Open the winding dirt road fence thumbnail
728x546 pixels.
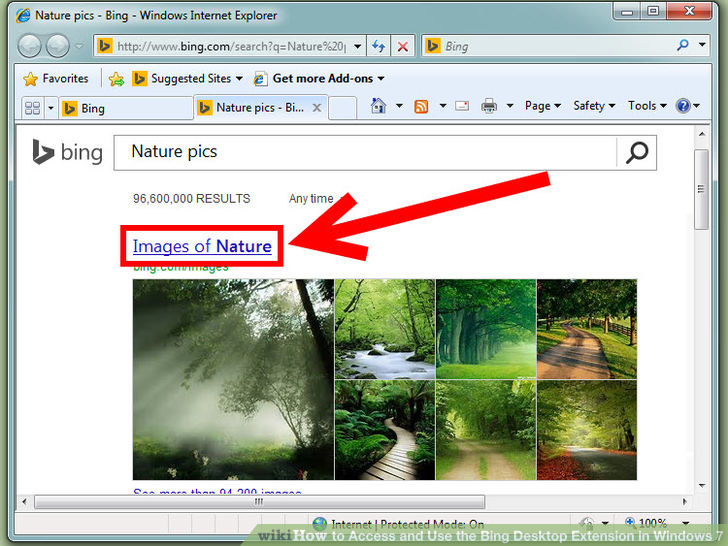pyautogui.click(x=587, y=329)
